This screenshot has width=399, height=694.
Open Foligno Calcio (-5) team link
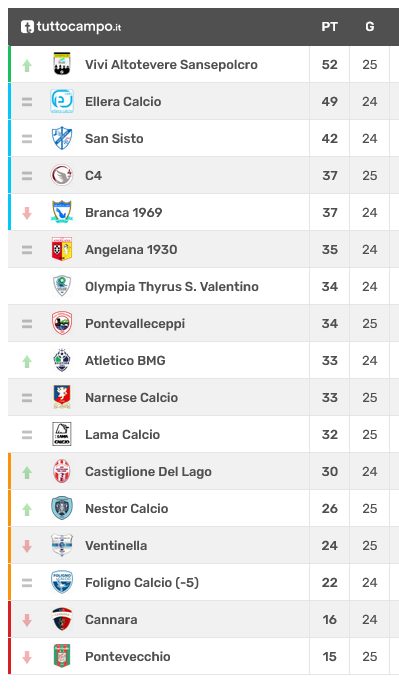point(142,582)
